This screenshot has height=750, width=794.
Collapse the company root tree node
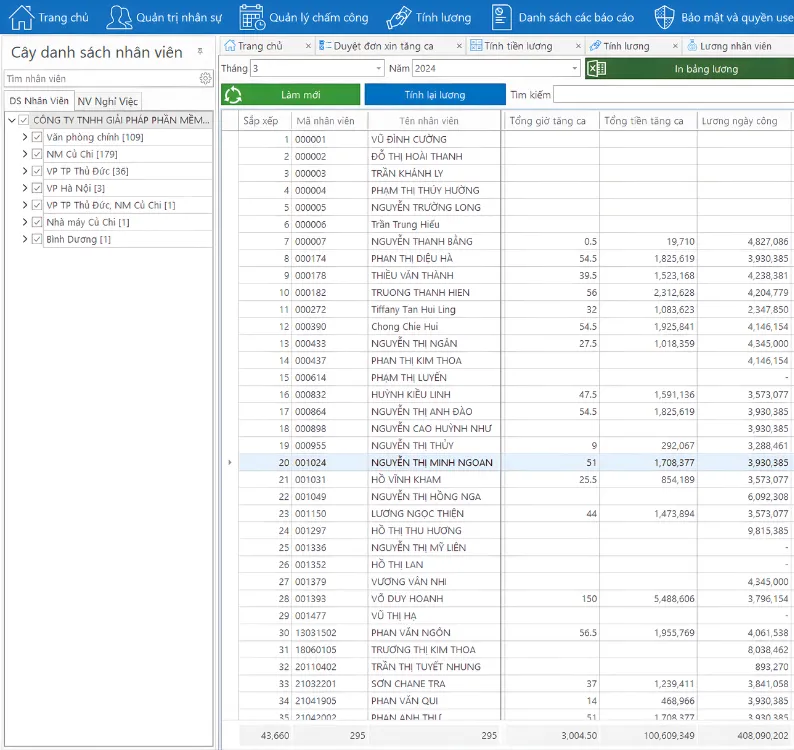coord(12,120)
